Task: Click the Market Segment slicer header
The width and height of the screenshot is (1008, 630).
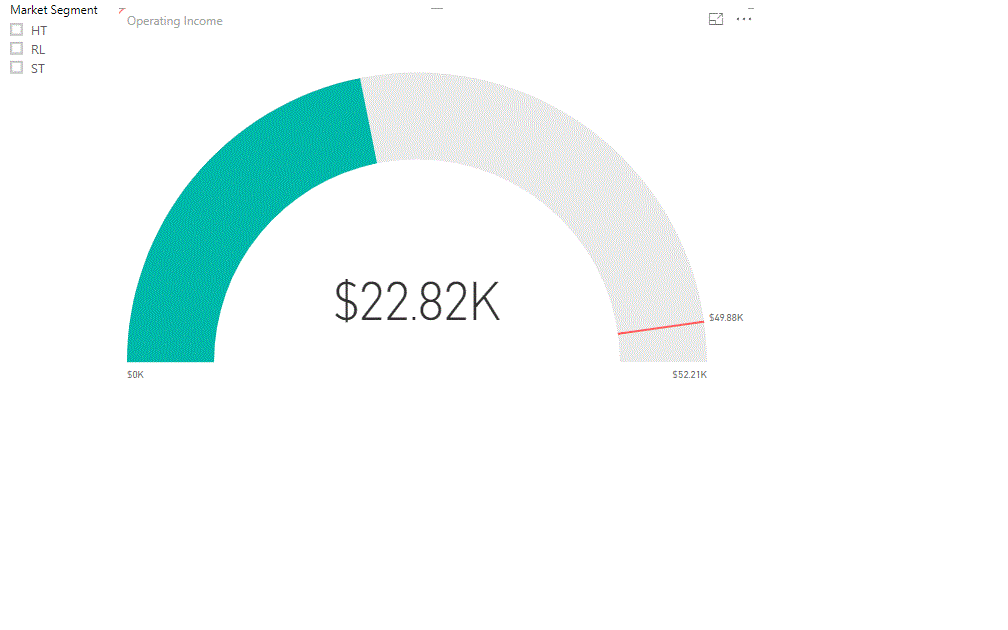Action: 54,10
